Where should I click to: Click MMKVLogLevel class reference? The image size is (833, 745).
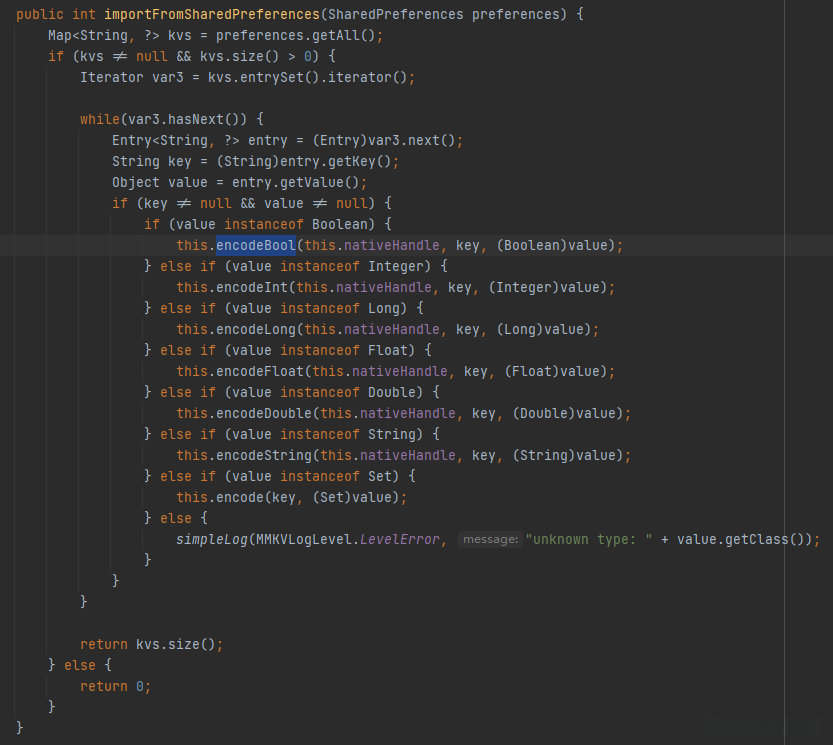pos(304,539)
